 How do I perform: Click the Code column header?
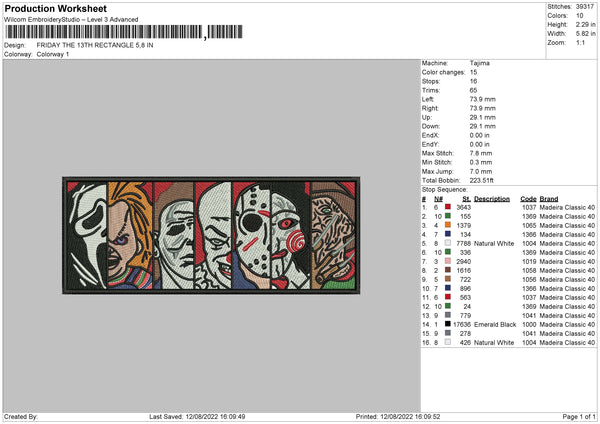coord(528,198)
